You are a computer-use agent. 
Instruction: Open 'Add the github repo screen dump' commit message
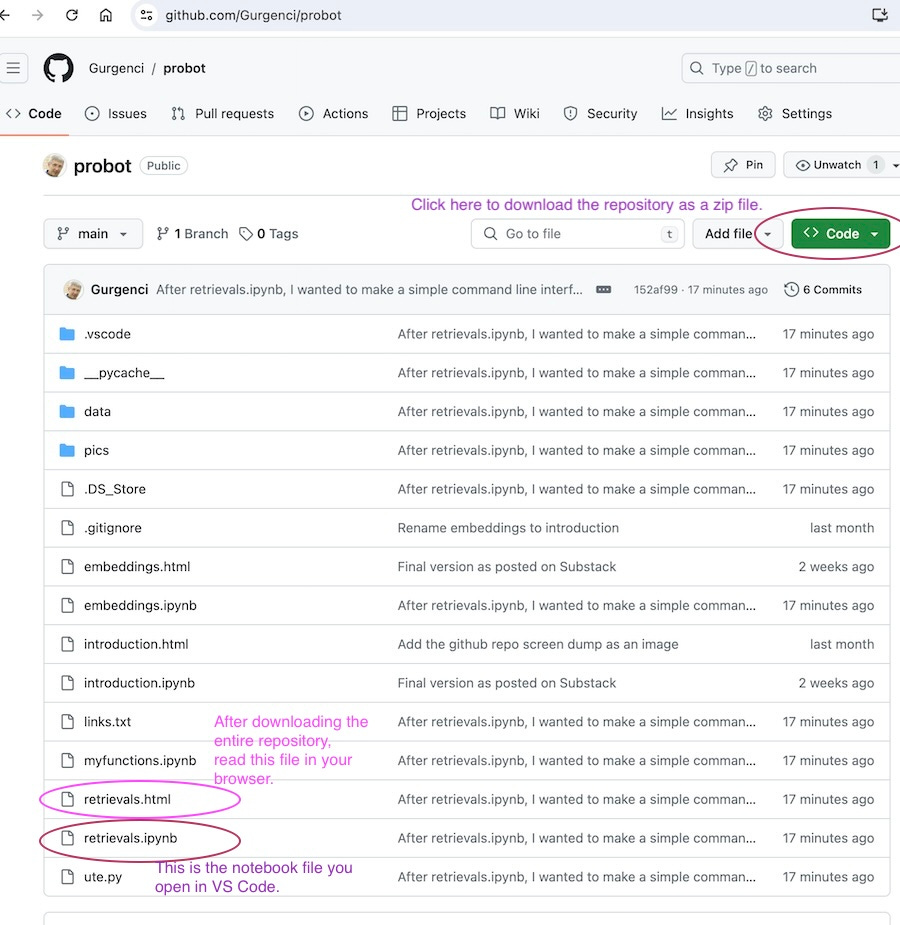538,644
